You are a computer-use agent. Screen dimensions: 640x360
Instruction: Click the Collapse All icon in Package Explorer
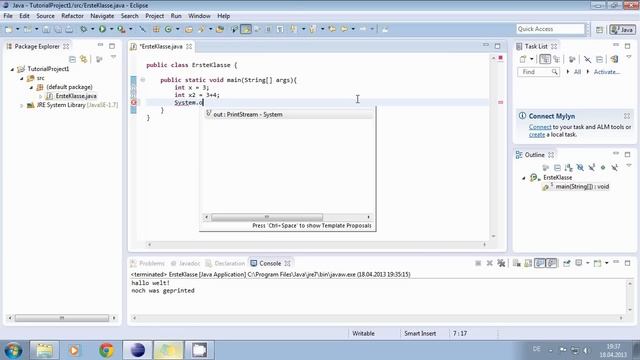pyautogui.click(x=72, y=59)
